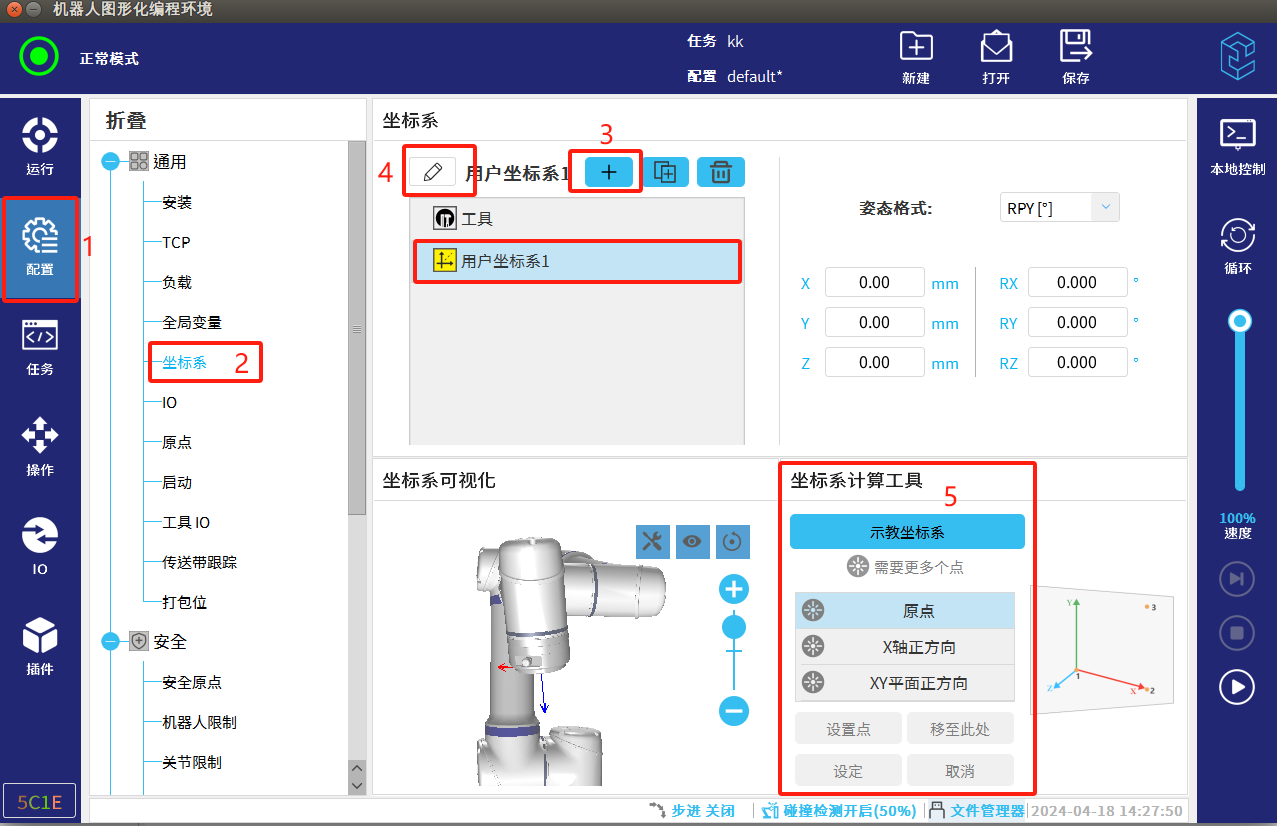This screenshot has width=1277, height=826.
Task: Click the reset view rotation icon
Action: 733,541
